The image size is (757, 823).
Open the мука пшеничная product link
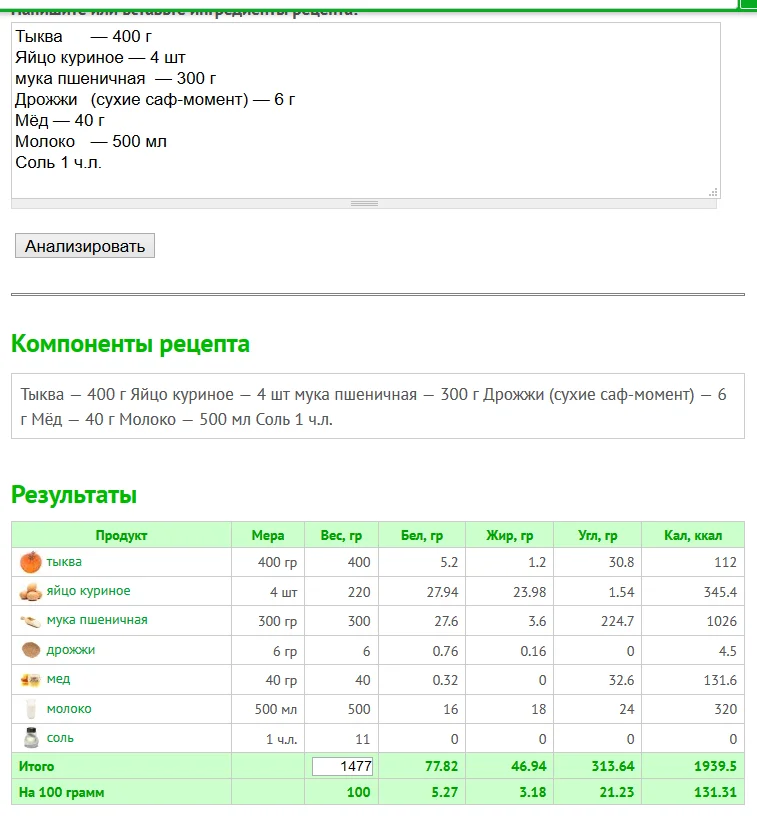pos(97,620)
